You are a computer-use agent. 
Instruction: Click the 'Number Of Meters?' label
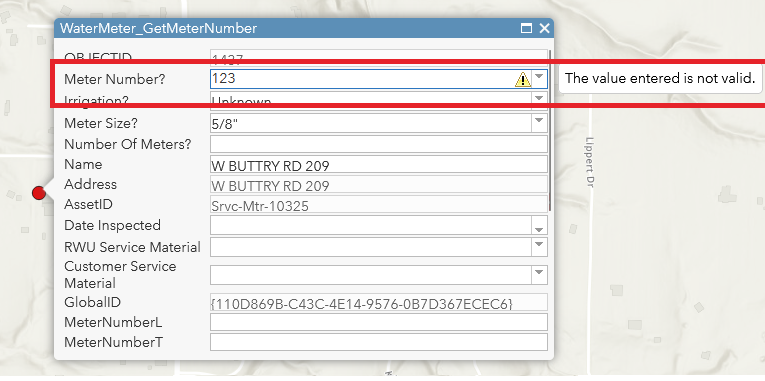pos(128,144)
